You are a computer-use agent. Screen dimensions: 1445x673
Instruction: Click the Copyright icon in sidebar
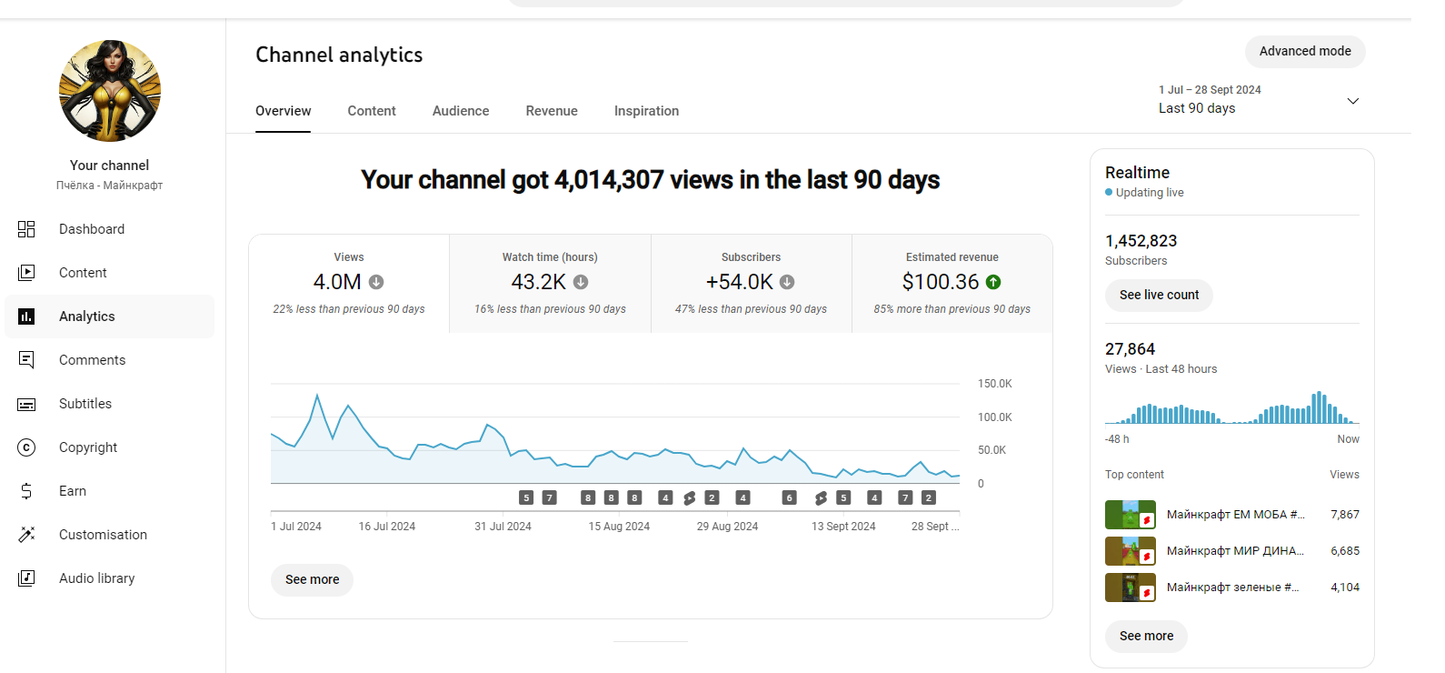(x=27, y=448)
